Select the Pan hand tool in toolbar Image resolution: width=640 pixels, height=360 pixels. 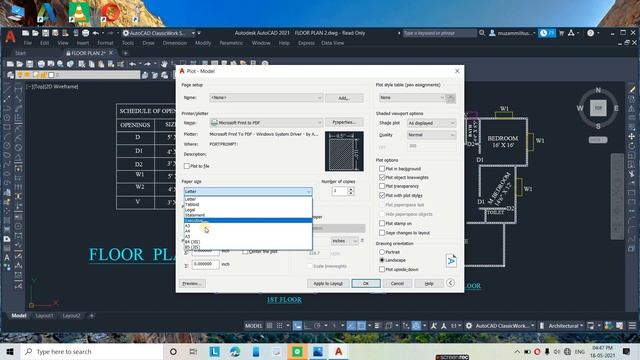pyautogui.click(x=164, y=64)
